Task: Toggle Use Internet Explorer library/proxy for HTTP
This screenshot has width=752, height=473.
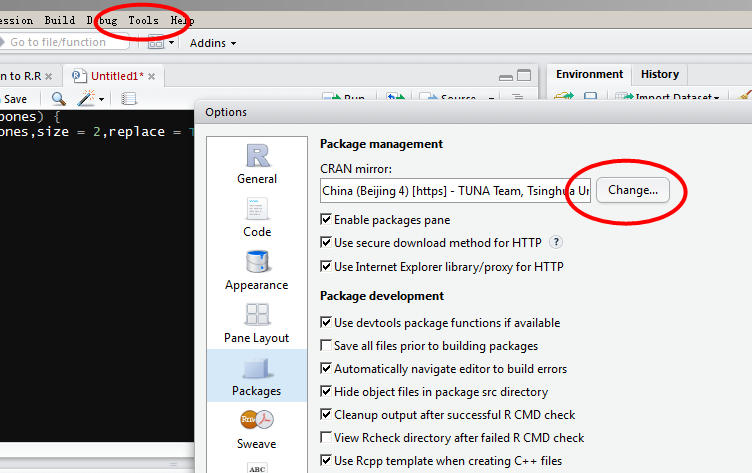Action: [x=326, y=266]
